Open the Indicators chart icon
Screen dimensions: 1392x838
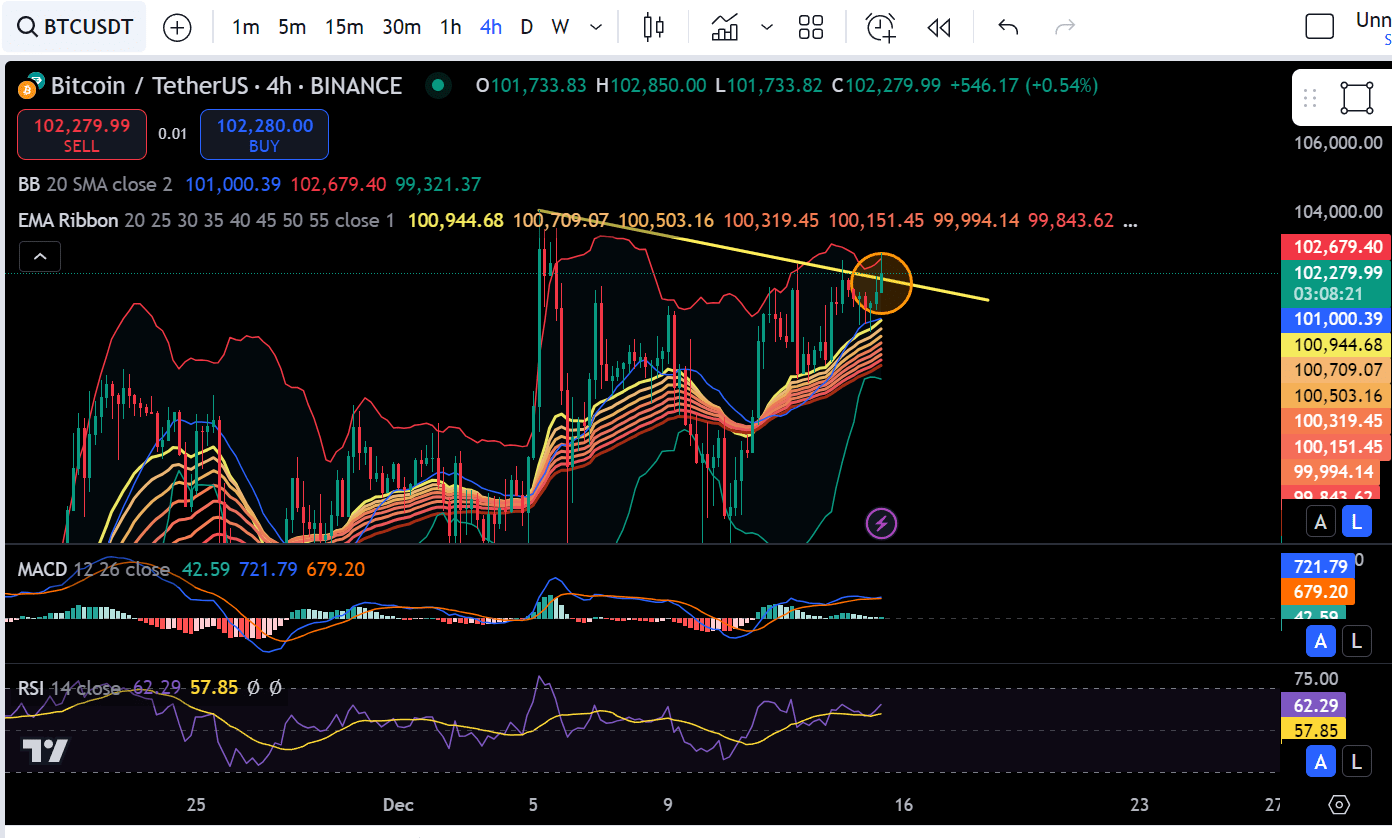(725, 27)
